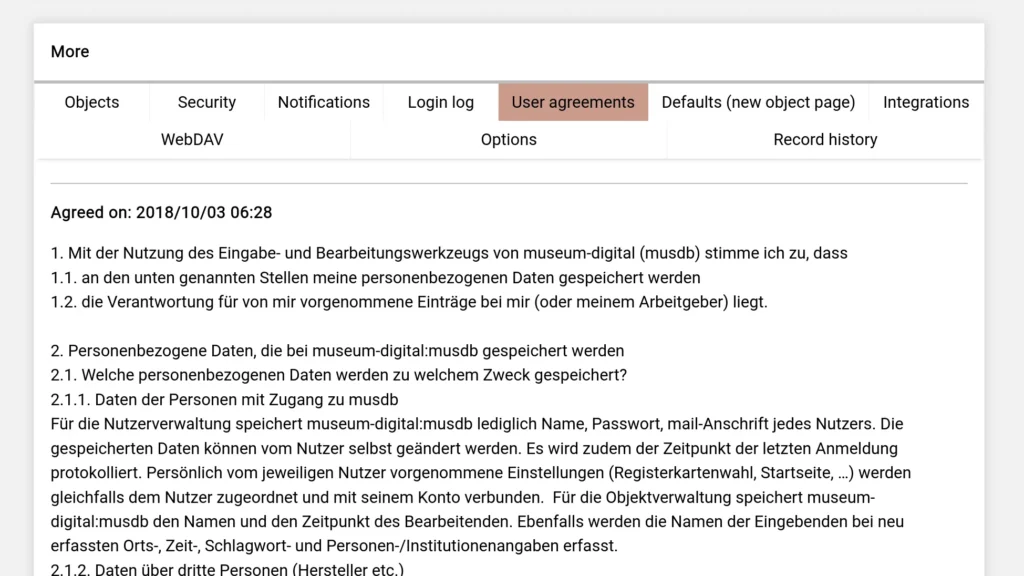Open the Security tab
This screenshot has height=576, width=1024.
[206, 102]
